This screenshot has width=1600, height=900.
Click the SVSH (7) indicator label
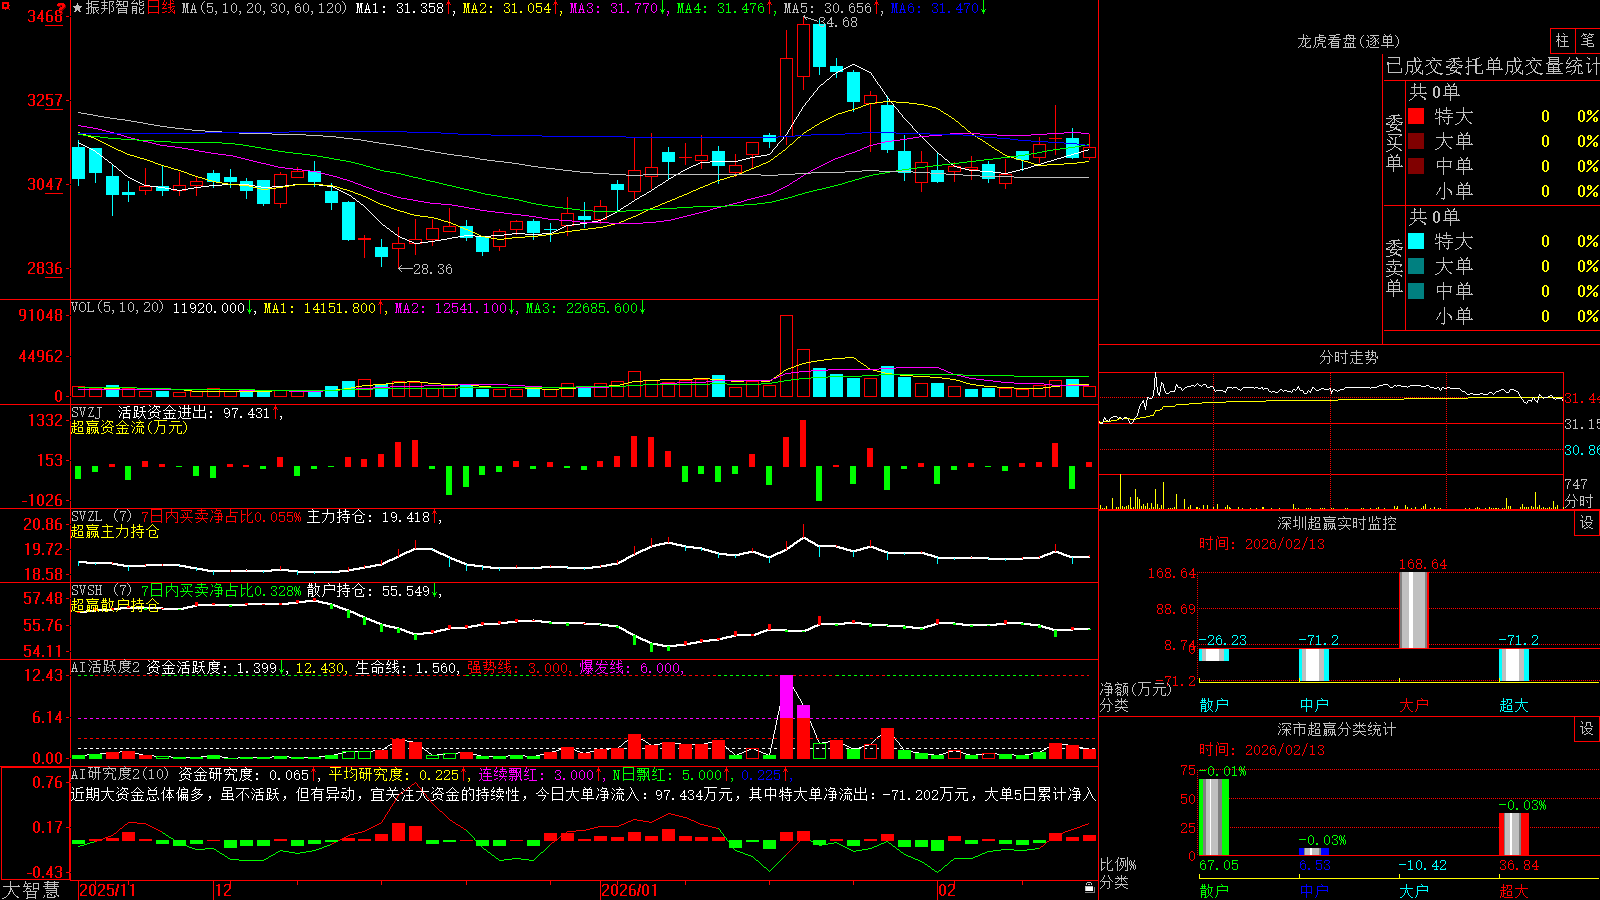tap(101, 591)
